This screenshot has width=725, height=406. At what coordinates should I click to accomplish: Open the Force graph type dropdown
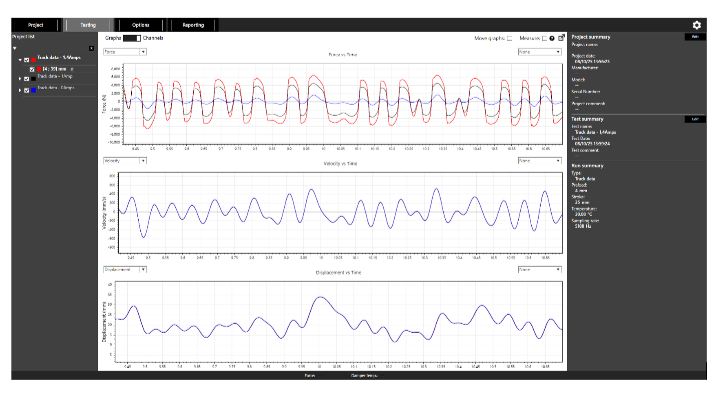click(124, 50)
